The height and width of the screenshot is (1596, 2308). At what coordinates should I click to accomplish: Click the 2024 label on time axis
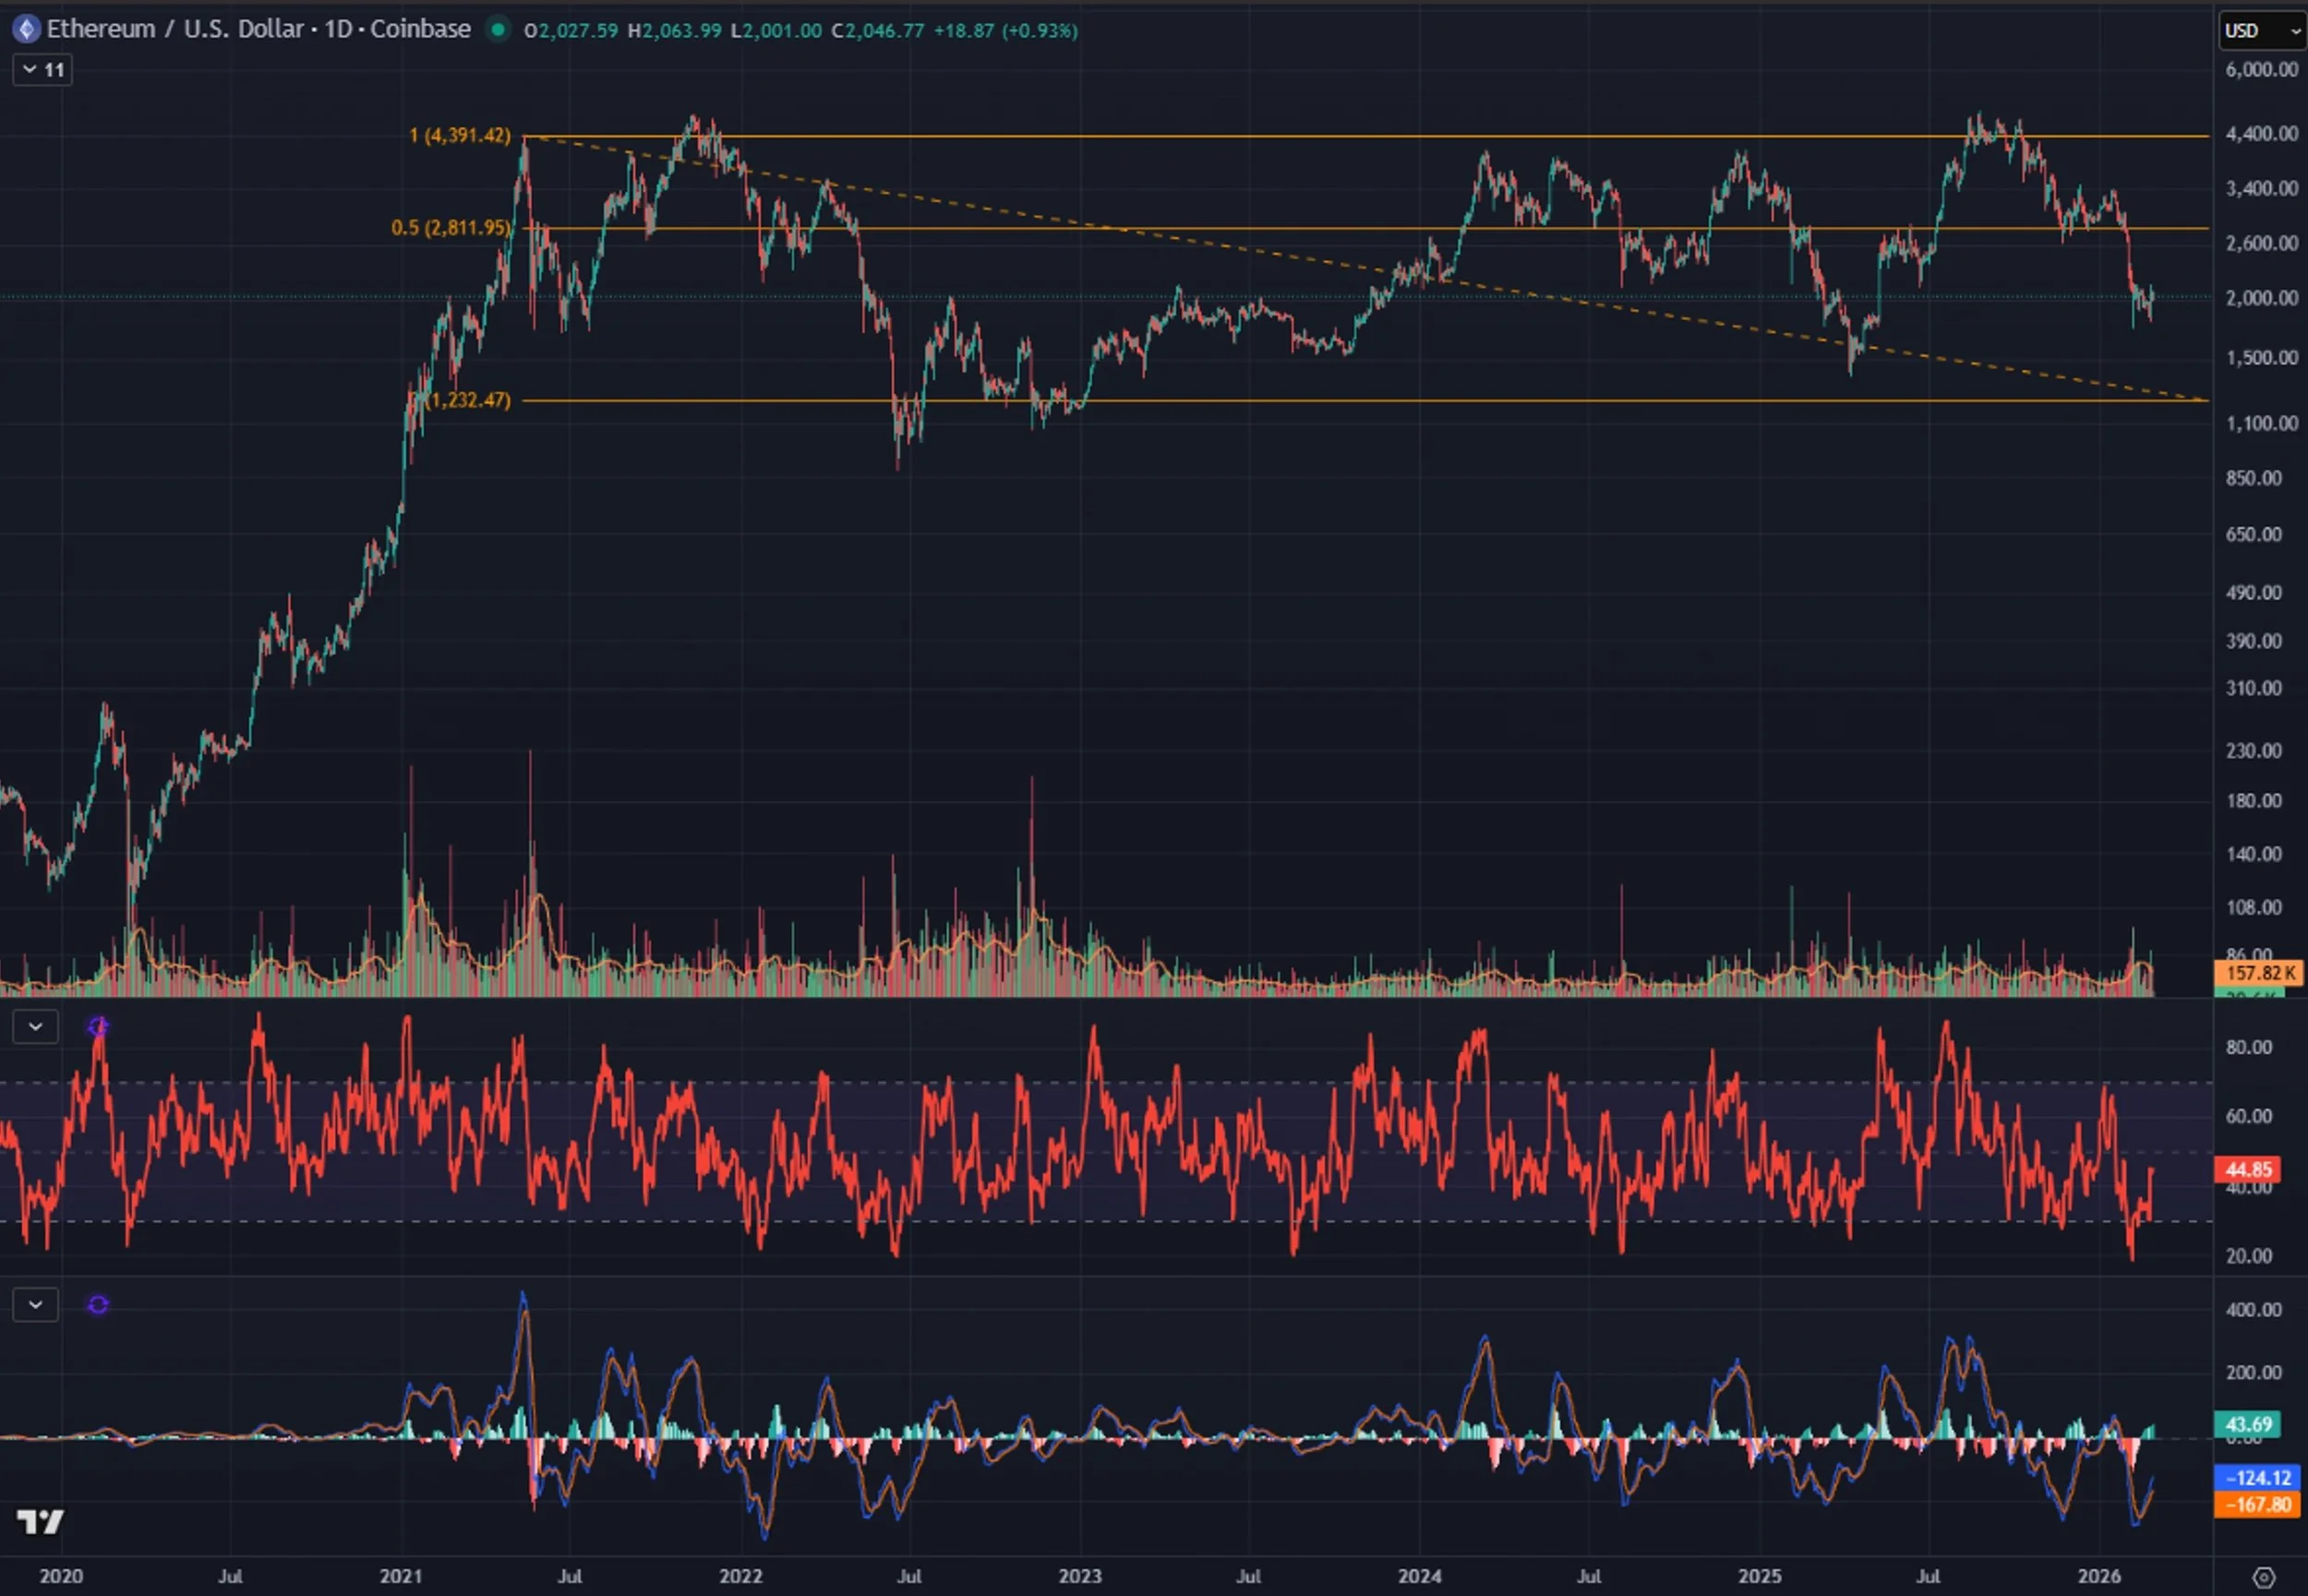tap(1419, 1576)
